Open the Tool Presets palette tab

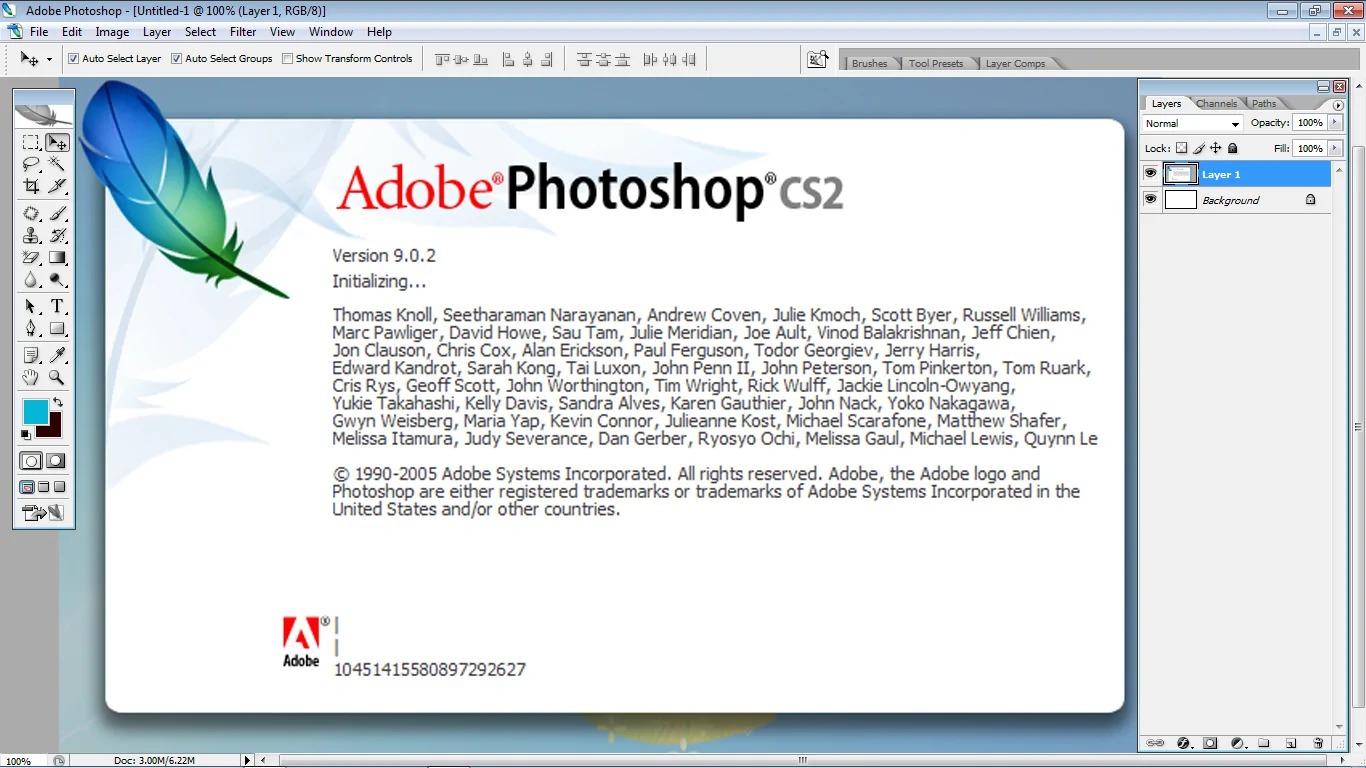[x=936, y=63]
